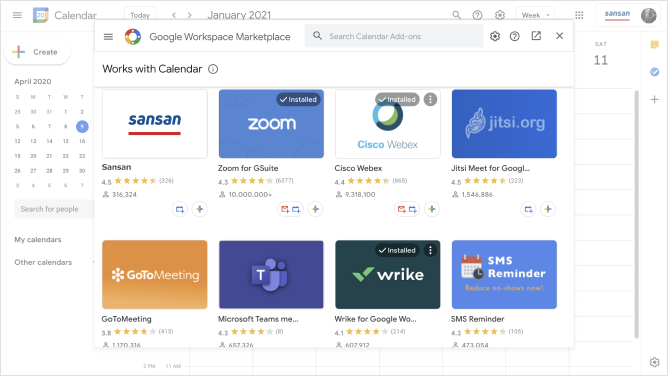Screen dimensions: 668x376
Task: Open the Sansan app thumbnail
Action: click(155, 124)
